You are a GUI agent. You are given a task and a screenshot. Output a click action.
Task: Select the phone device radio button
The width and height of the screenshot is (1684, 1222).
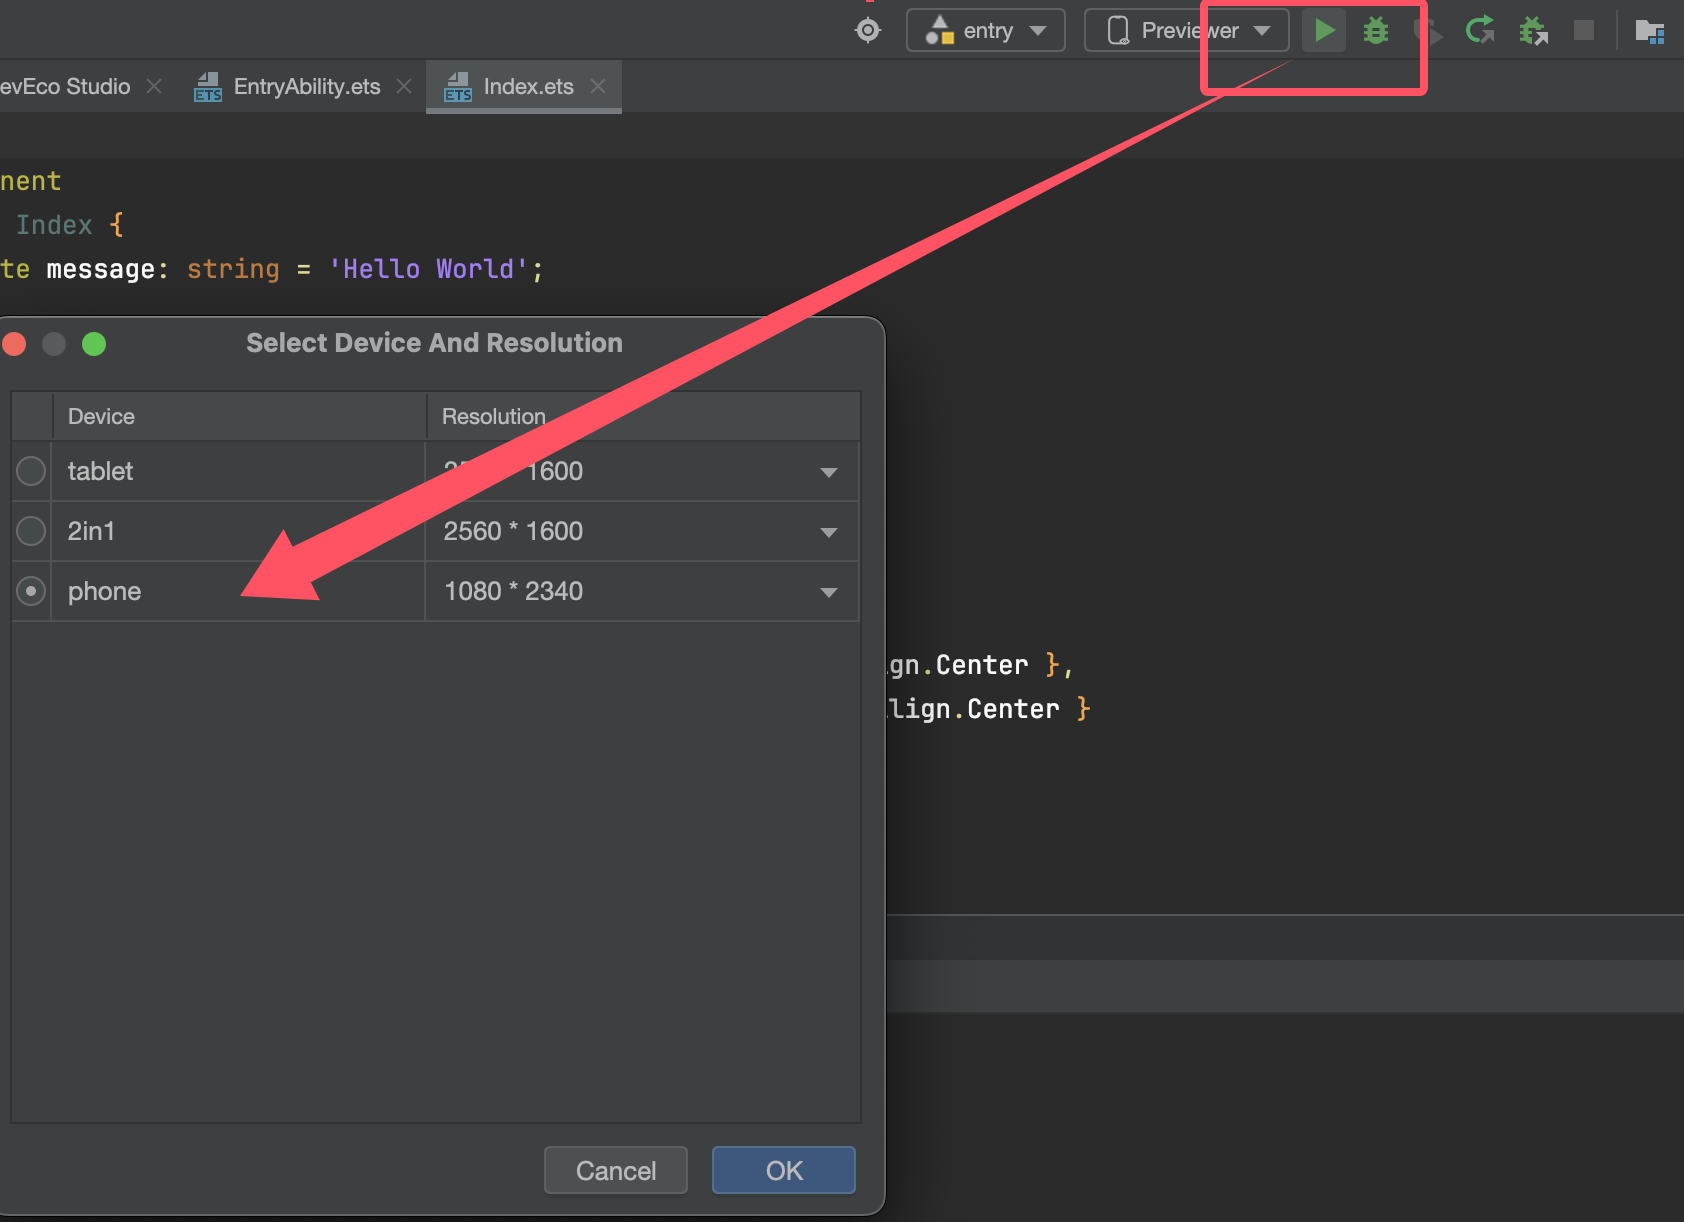click(31, 591)
